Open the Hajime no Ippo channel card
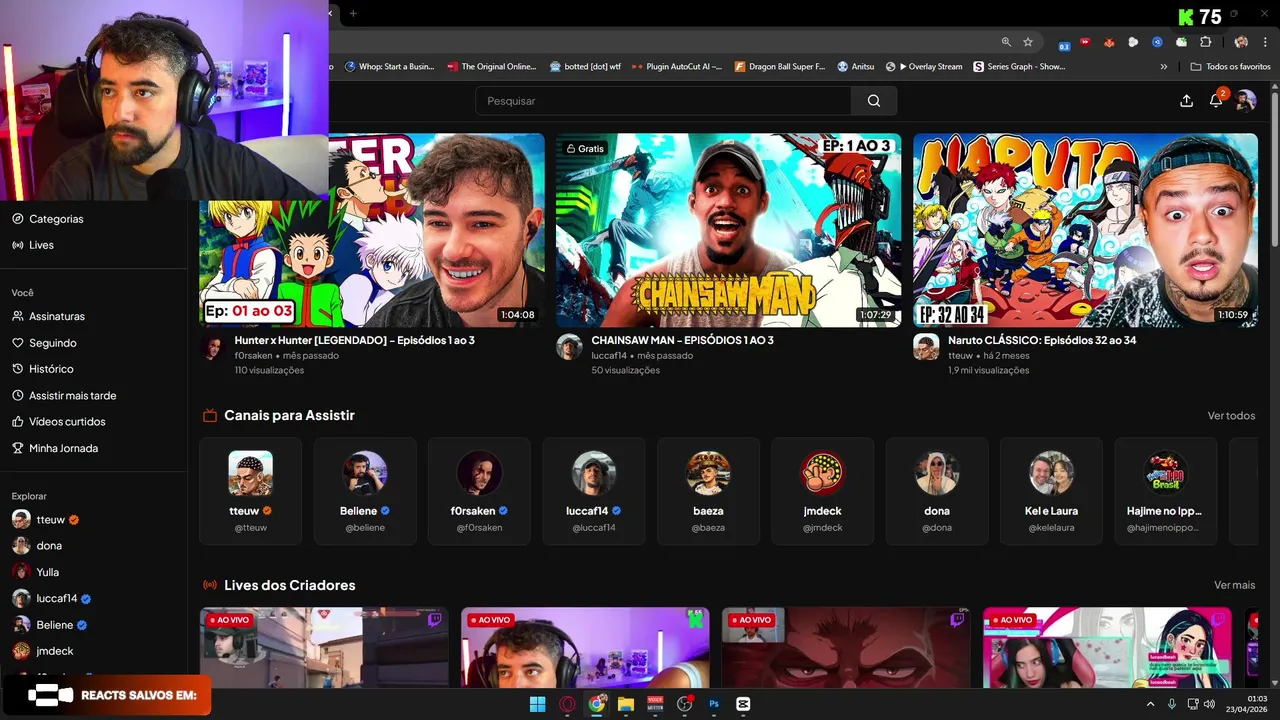 (x=1166, y=491)
